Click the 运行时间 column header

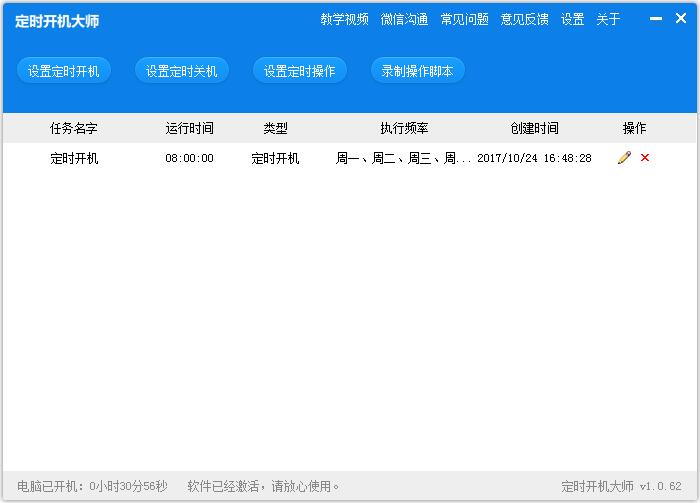point(189,129)
